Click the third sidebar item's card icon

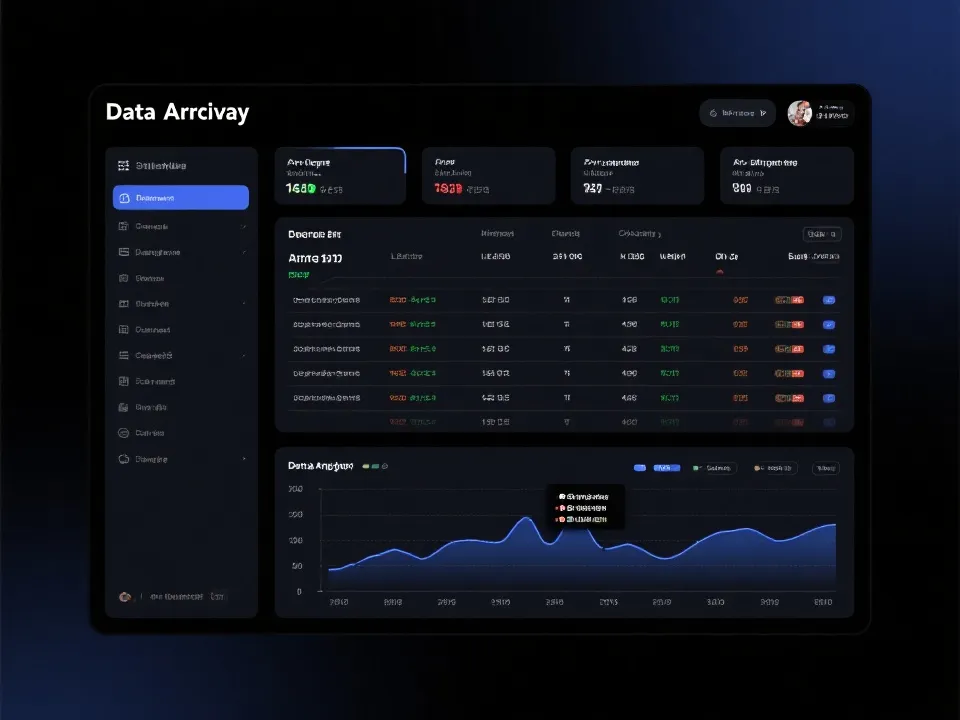pos(124,252)
